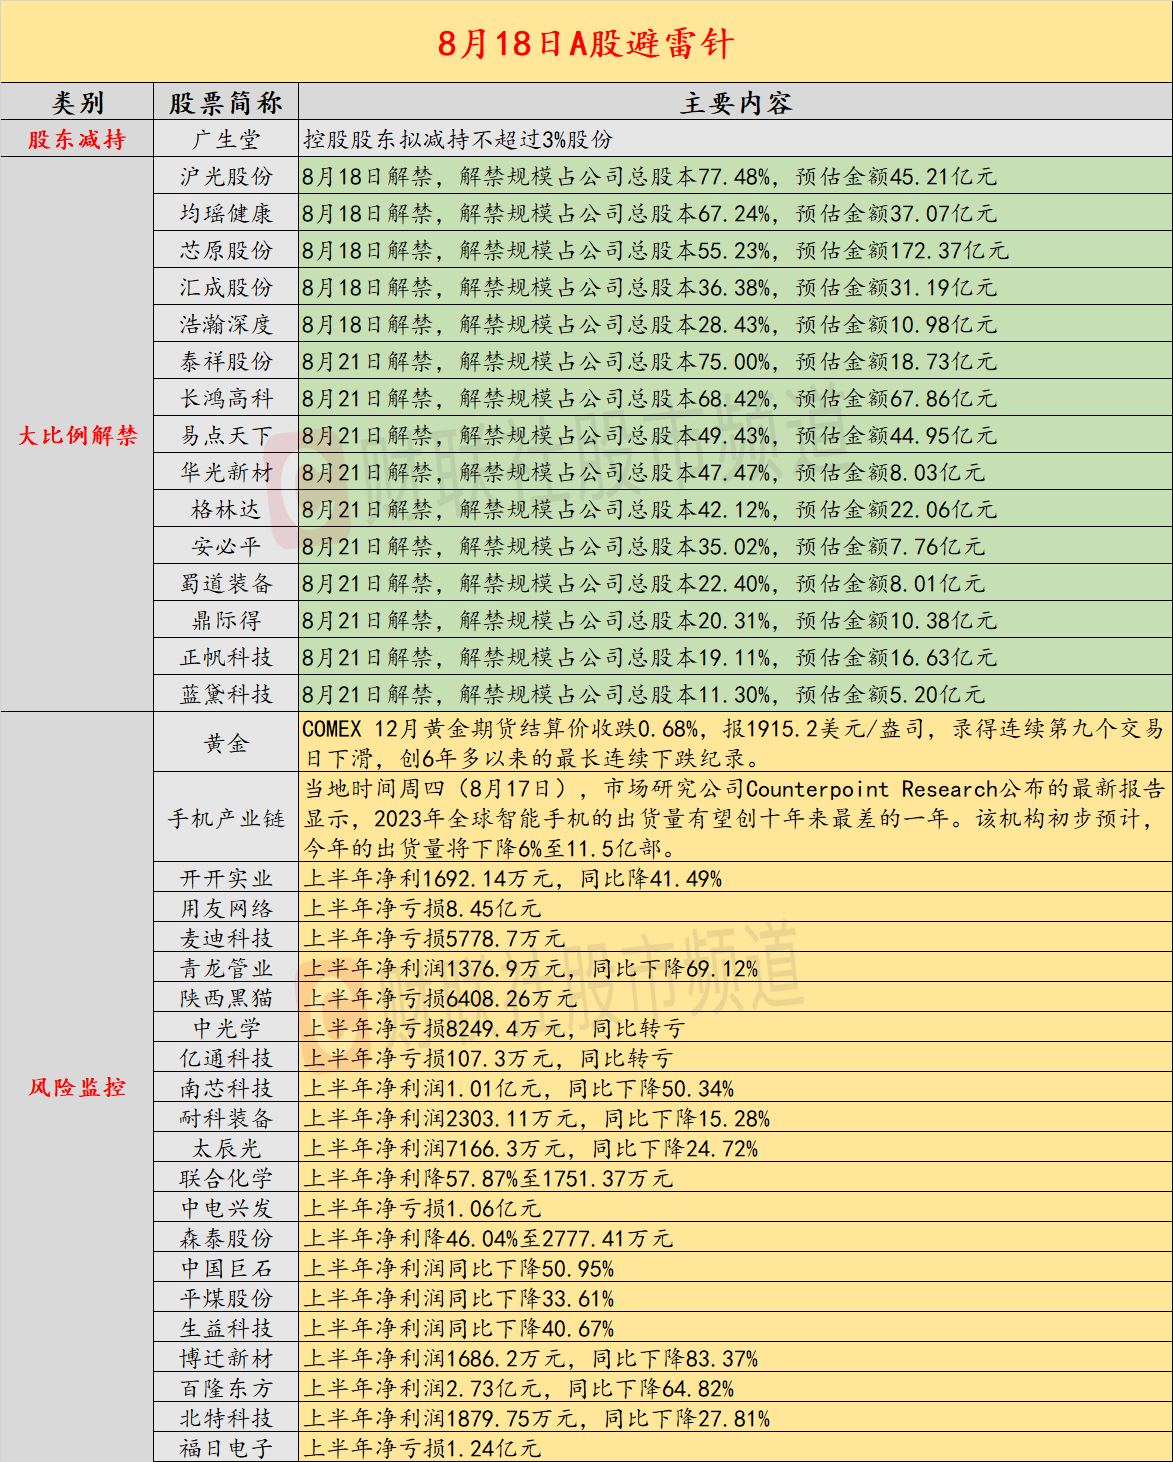
Task: Select stock name 生益科技
Action: [x=226, y=1328]
